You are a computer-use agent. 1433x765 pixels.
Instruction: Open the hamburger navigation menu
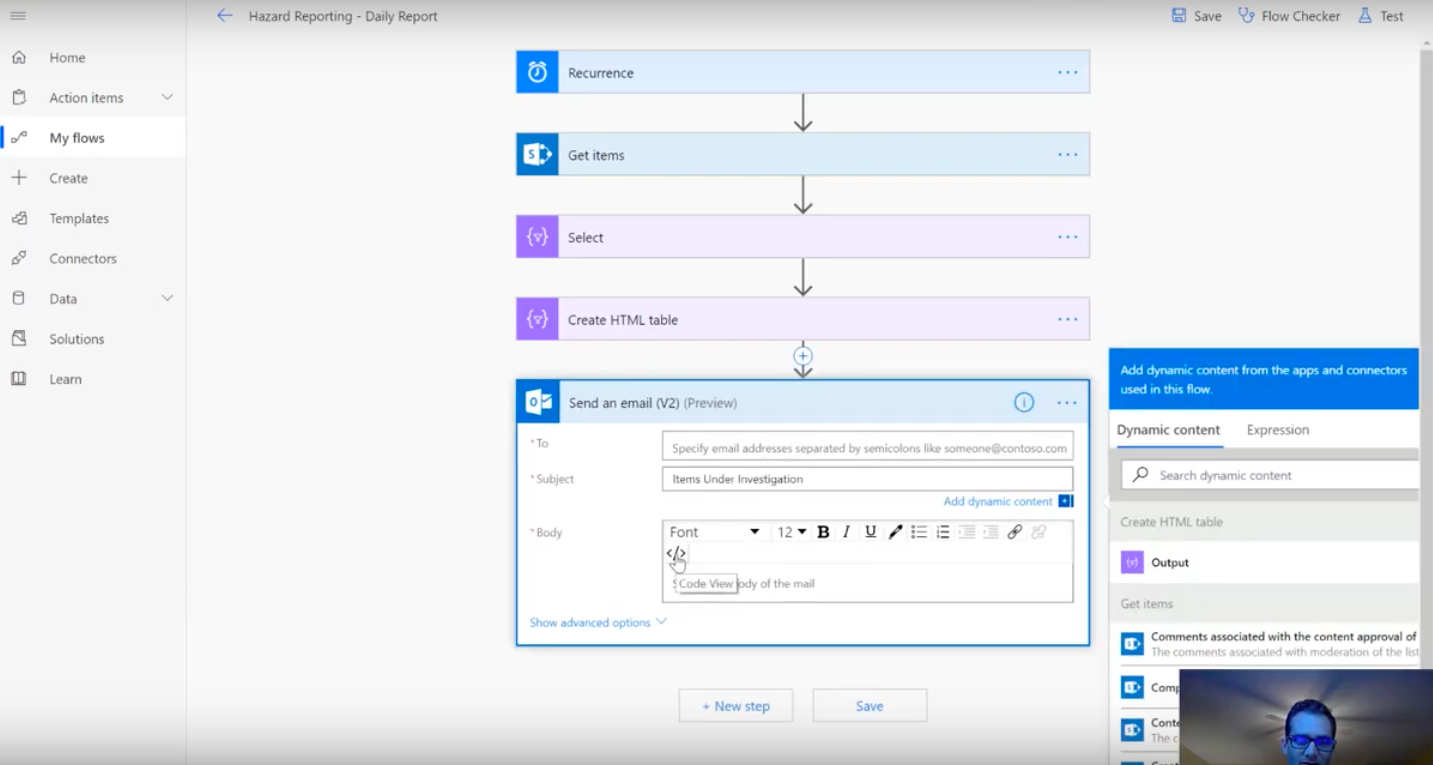tap(18, 16)
